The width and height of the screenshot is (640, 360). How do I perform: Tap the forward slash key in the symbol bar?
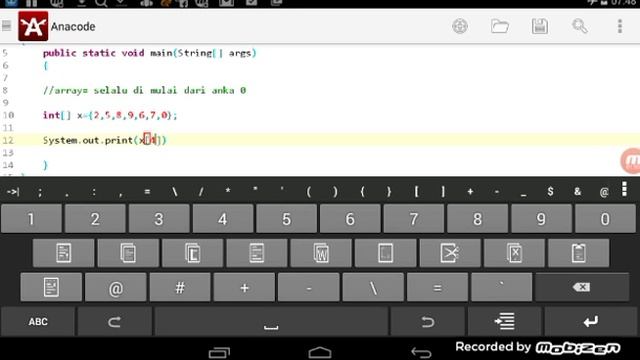(x=201, y=191)
